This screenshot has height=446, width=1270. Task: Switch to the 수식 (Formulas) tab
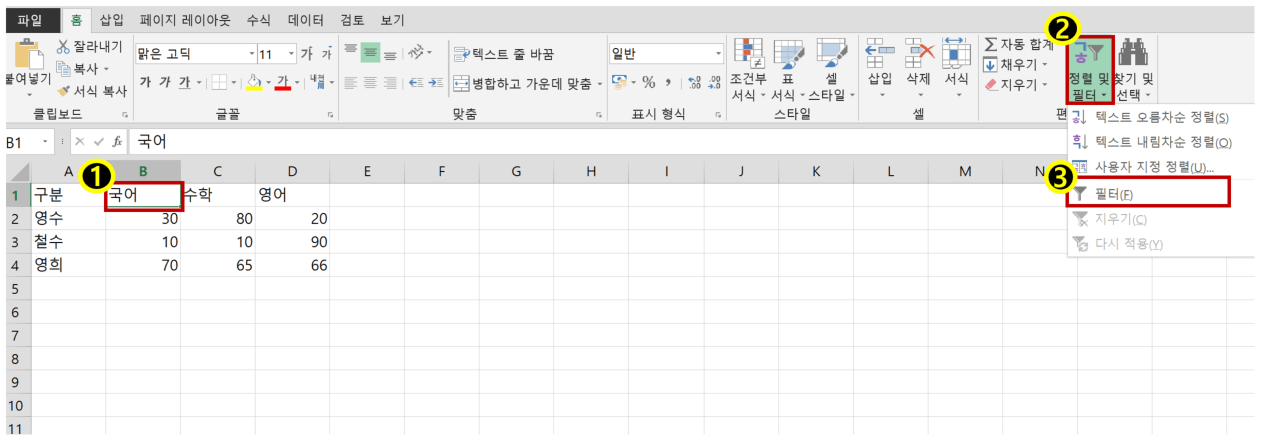point(258,20)
